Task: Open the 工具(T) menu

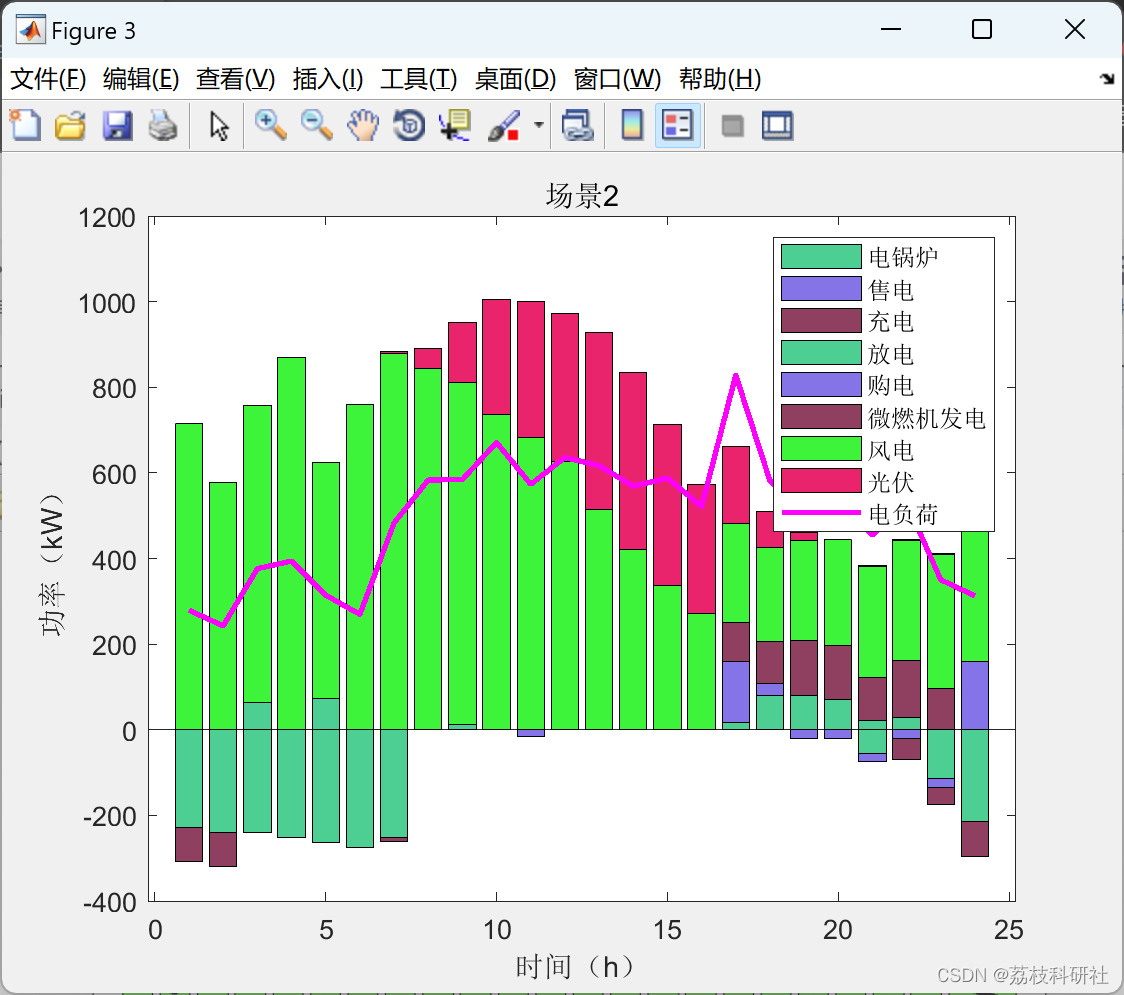Action: point(419,79)
